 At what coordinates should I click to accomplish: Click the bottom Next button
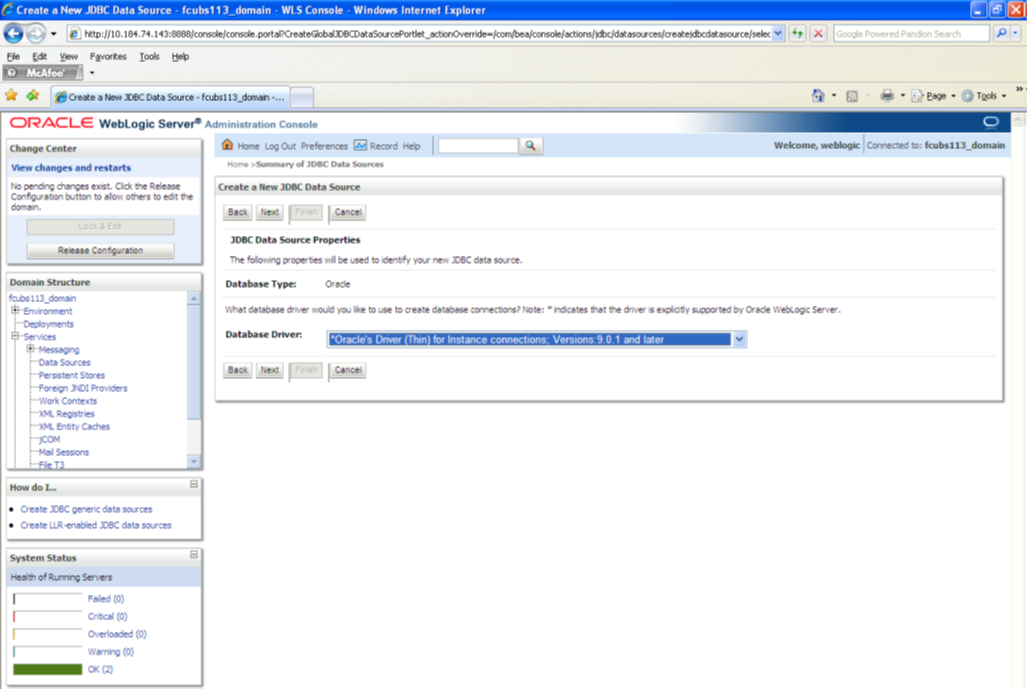click(x=269, y=370)
